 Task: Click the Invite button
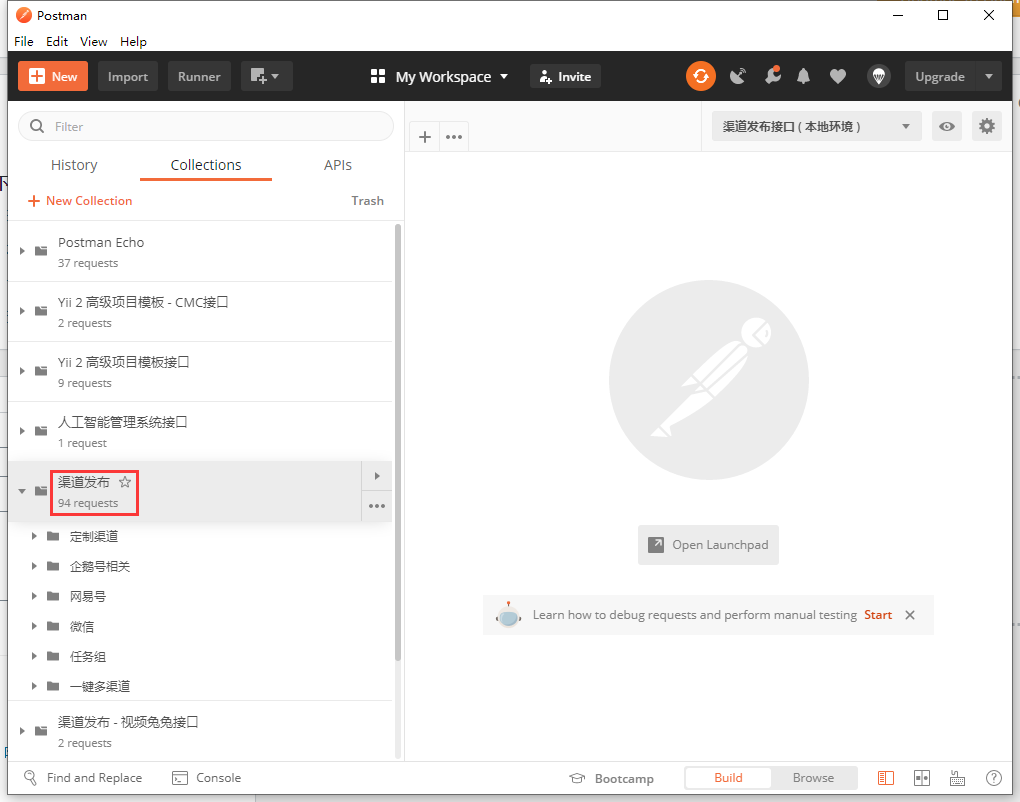tap(565, 77)
